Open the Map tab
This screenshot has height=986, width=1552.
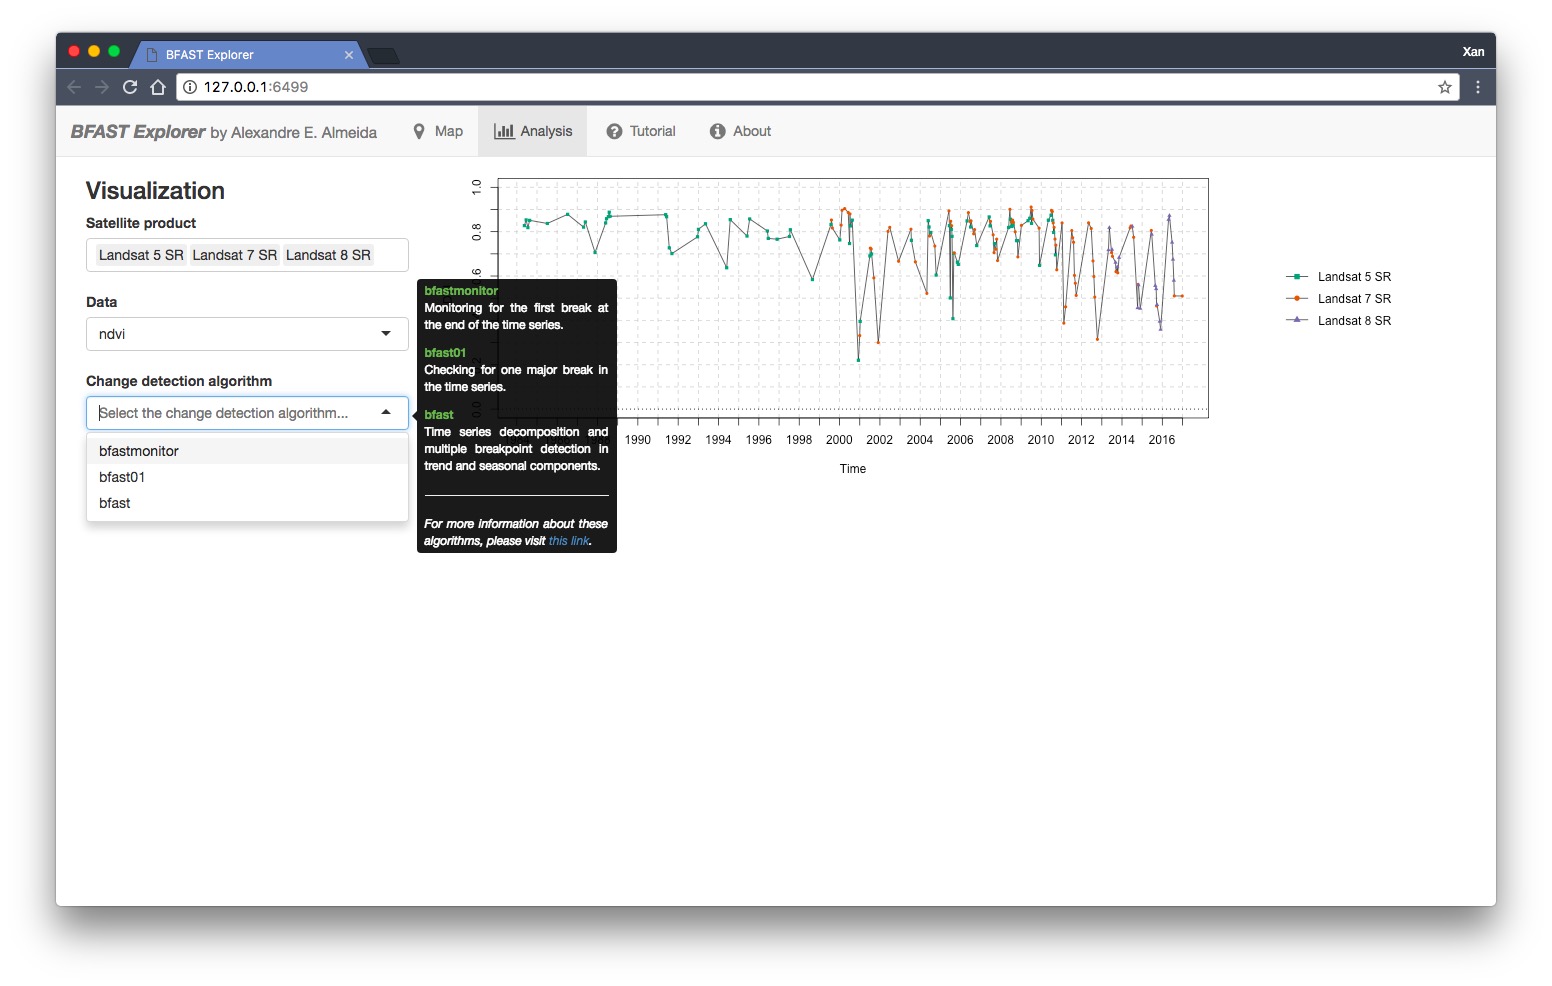coord(438,131)
